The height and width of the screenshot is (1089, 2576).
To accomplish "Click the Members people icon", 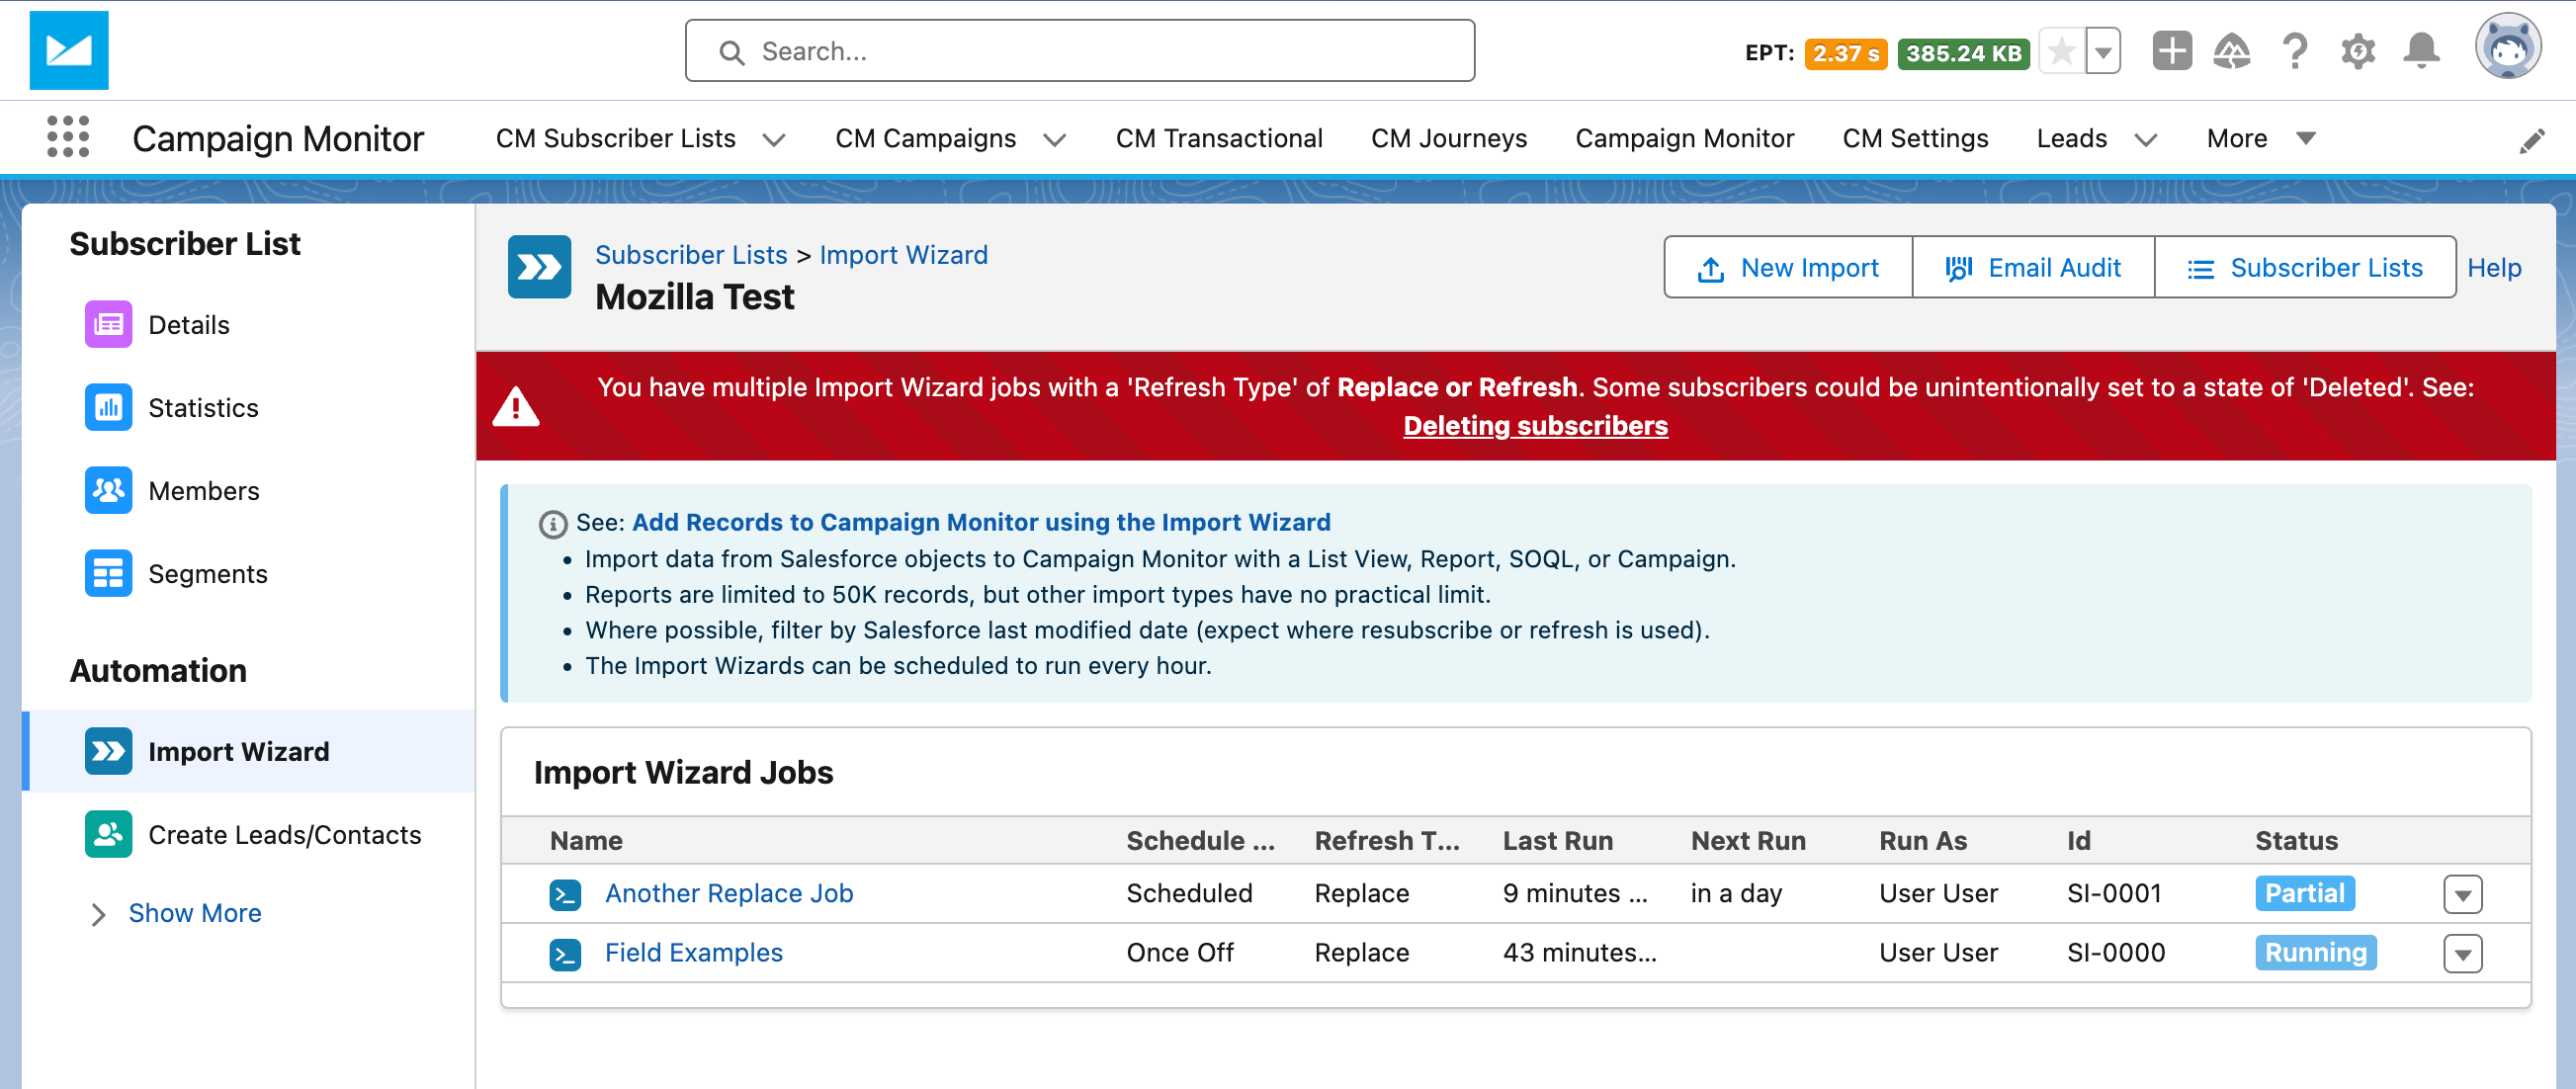I will coord(108,490).
